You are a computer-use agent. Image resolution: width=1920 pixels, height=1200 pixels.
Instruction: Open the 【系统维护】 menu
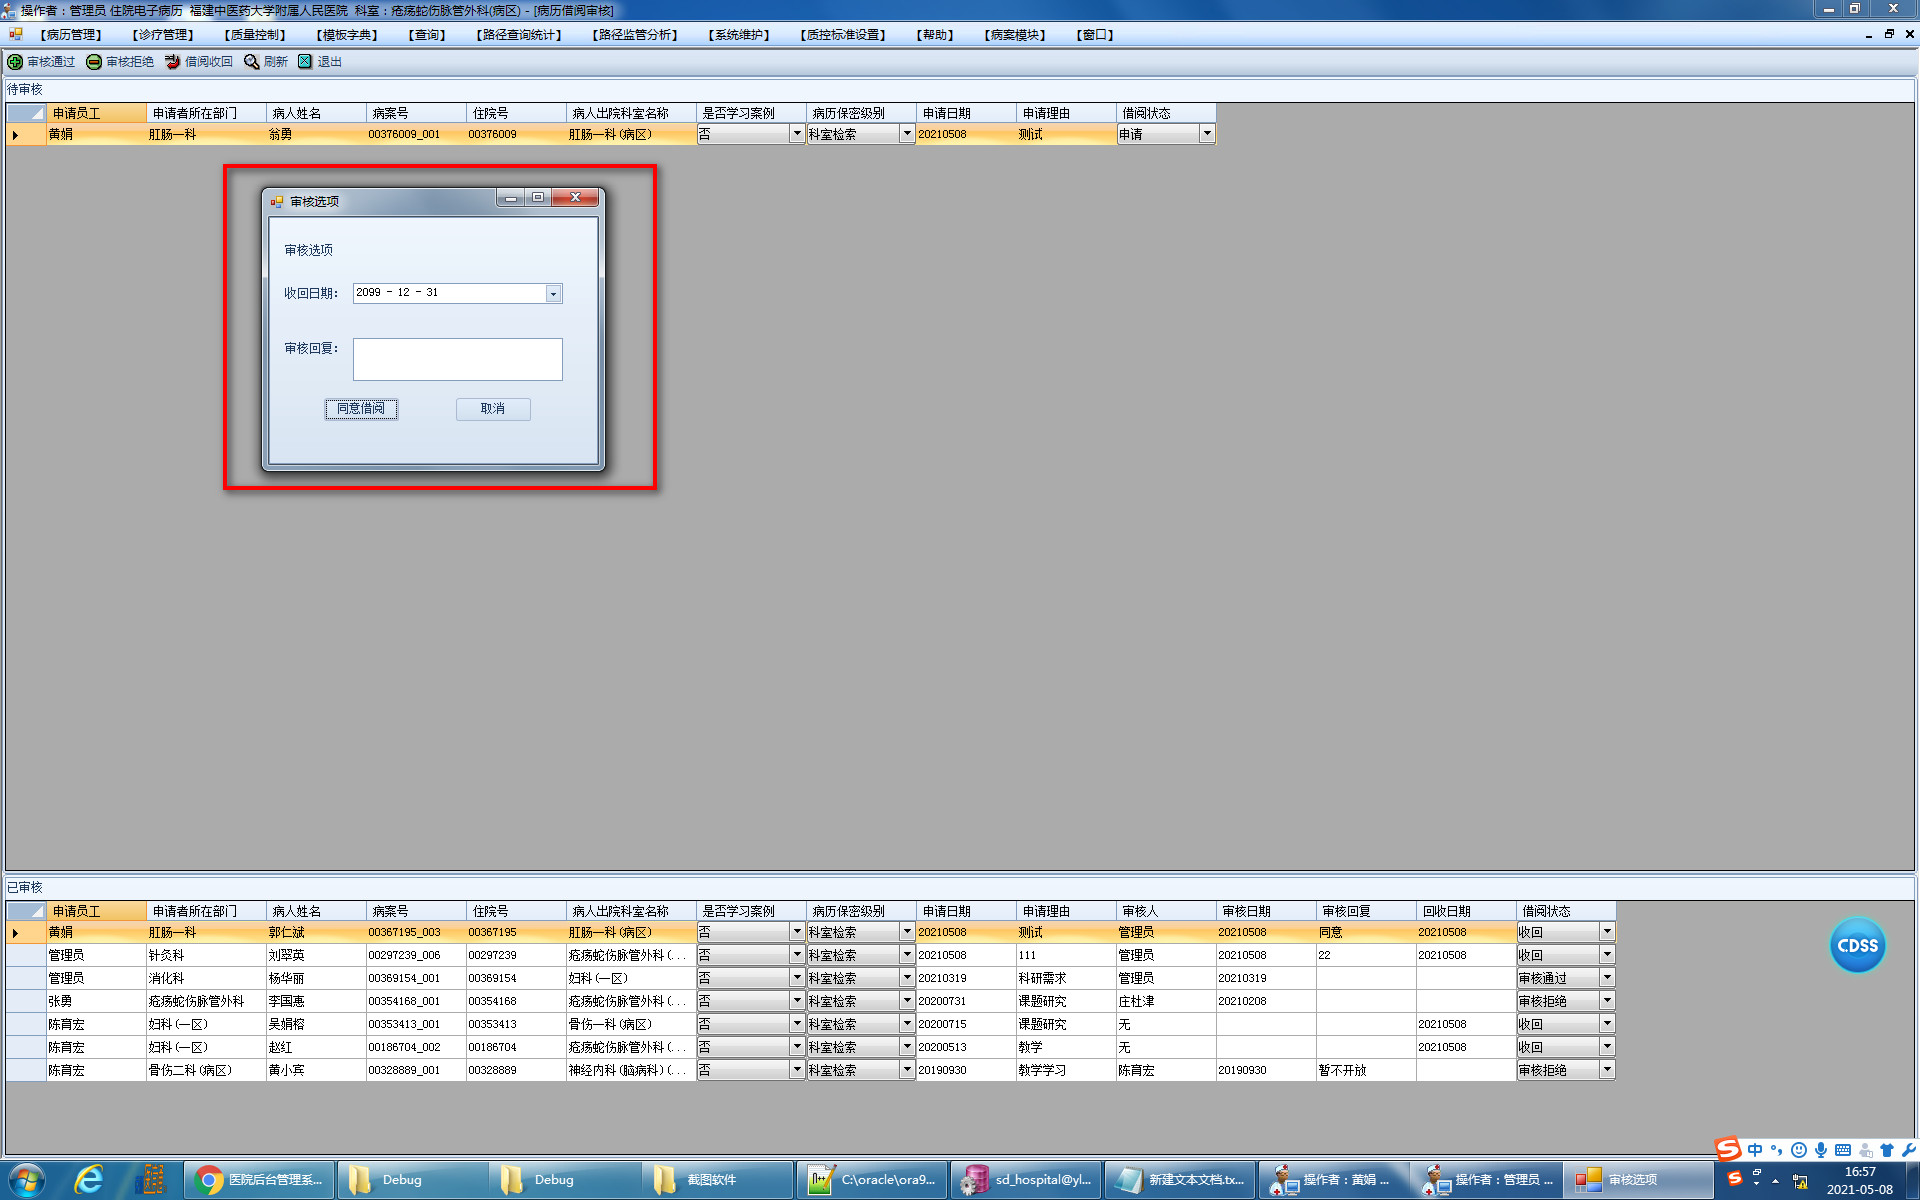(739, 35)
